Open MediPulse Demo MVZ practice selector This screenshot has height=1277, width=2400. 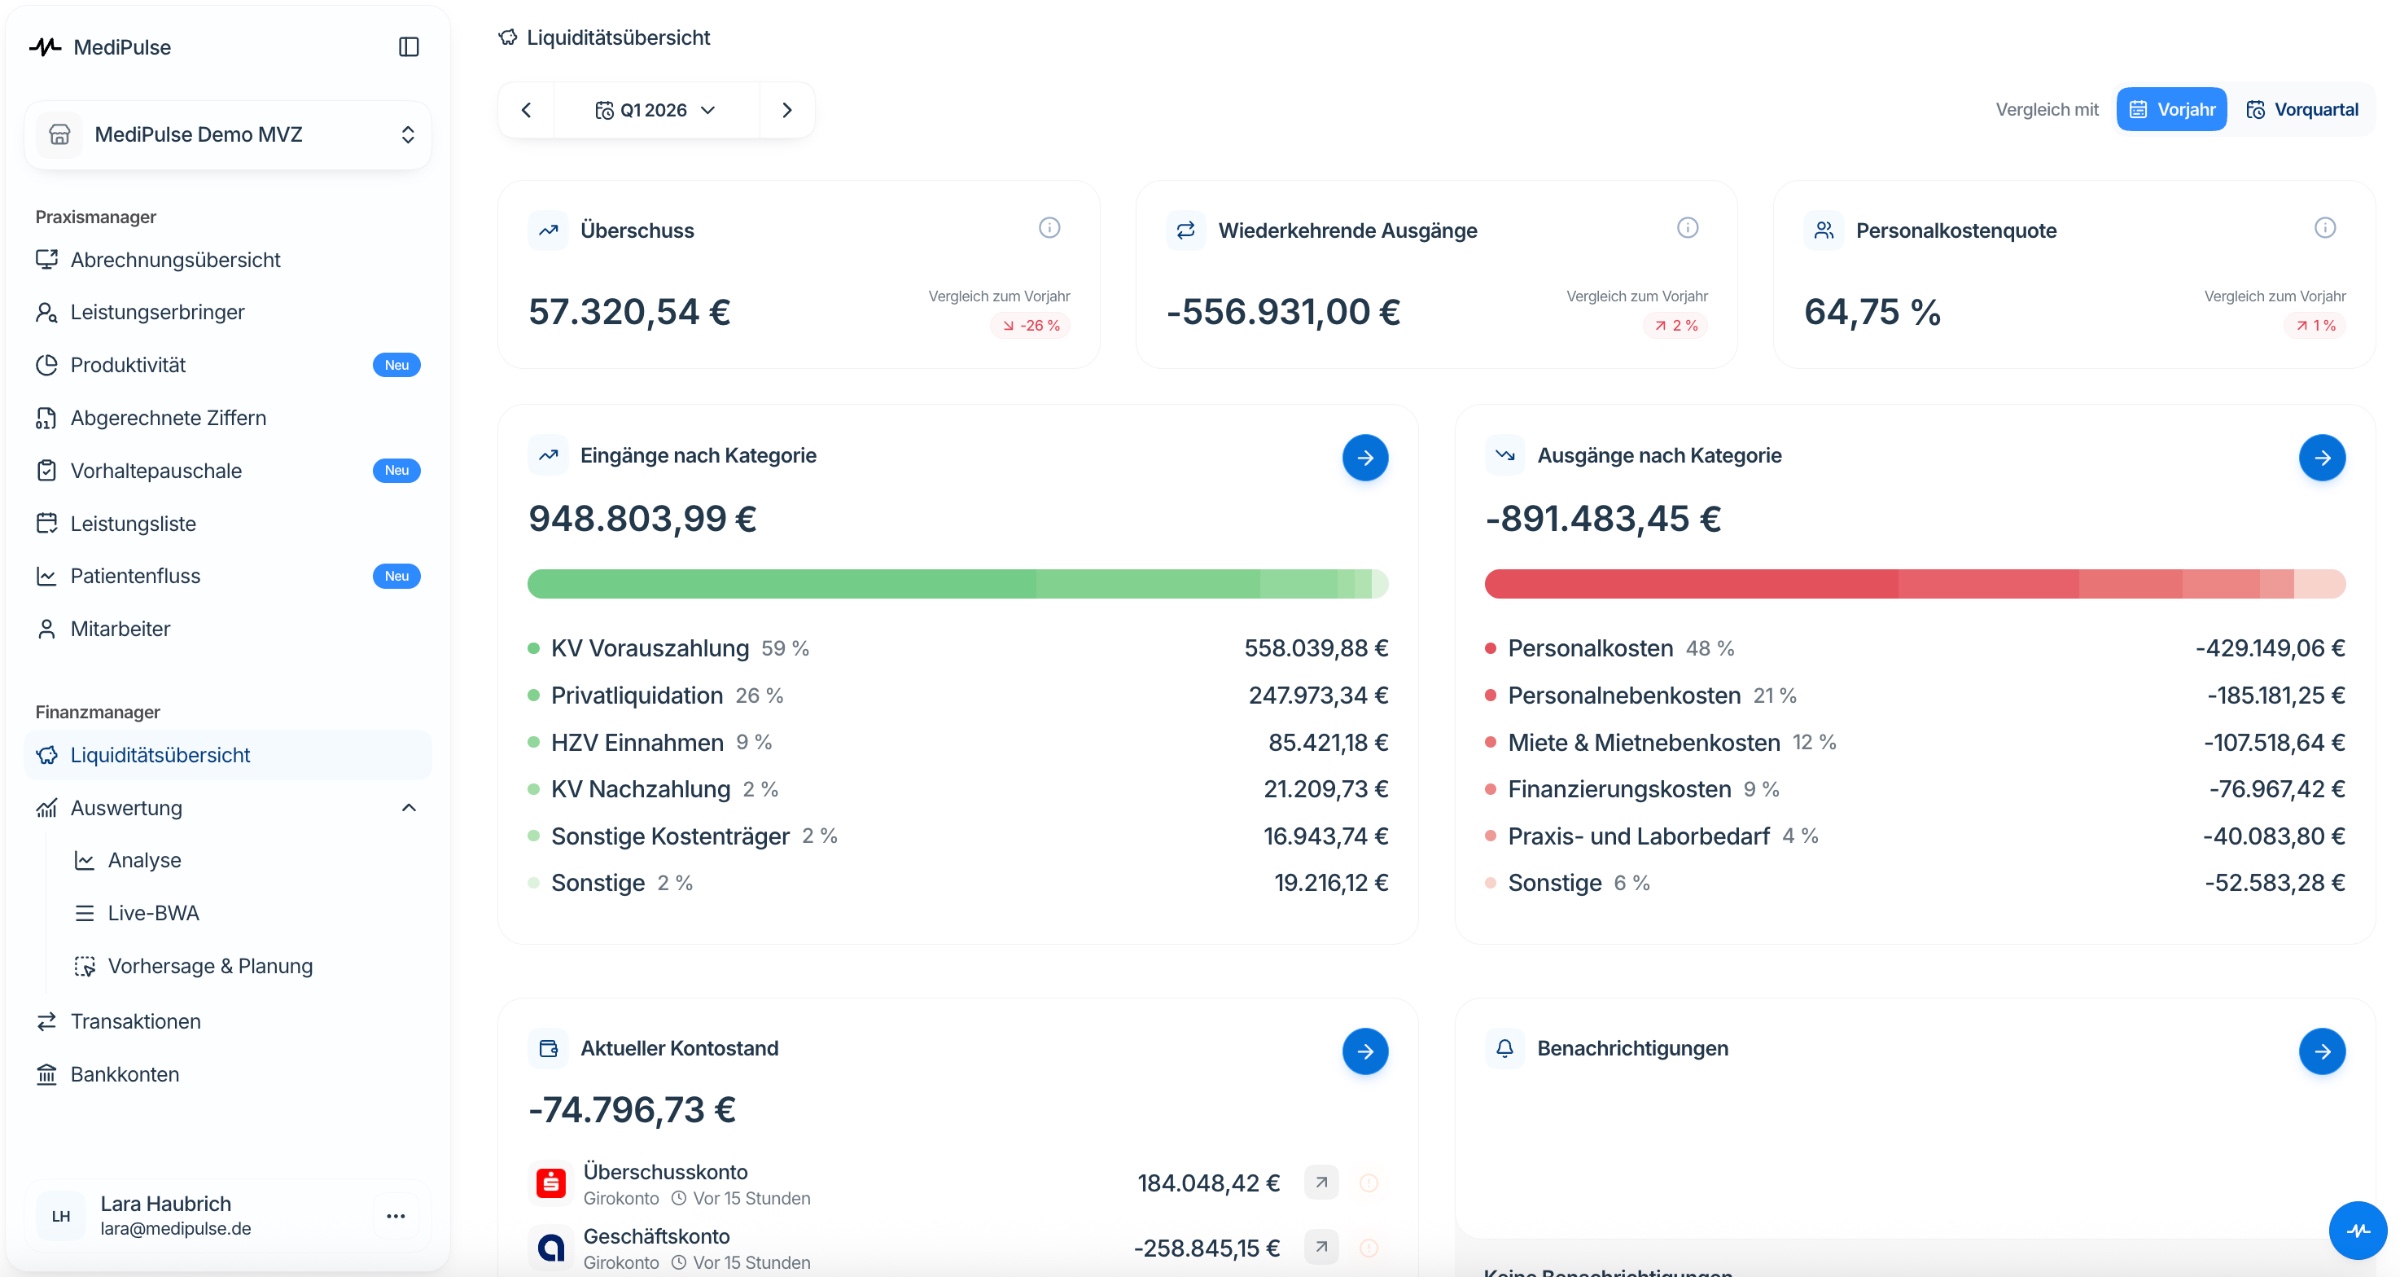point(228,134)
